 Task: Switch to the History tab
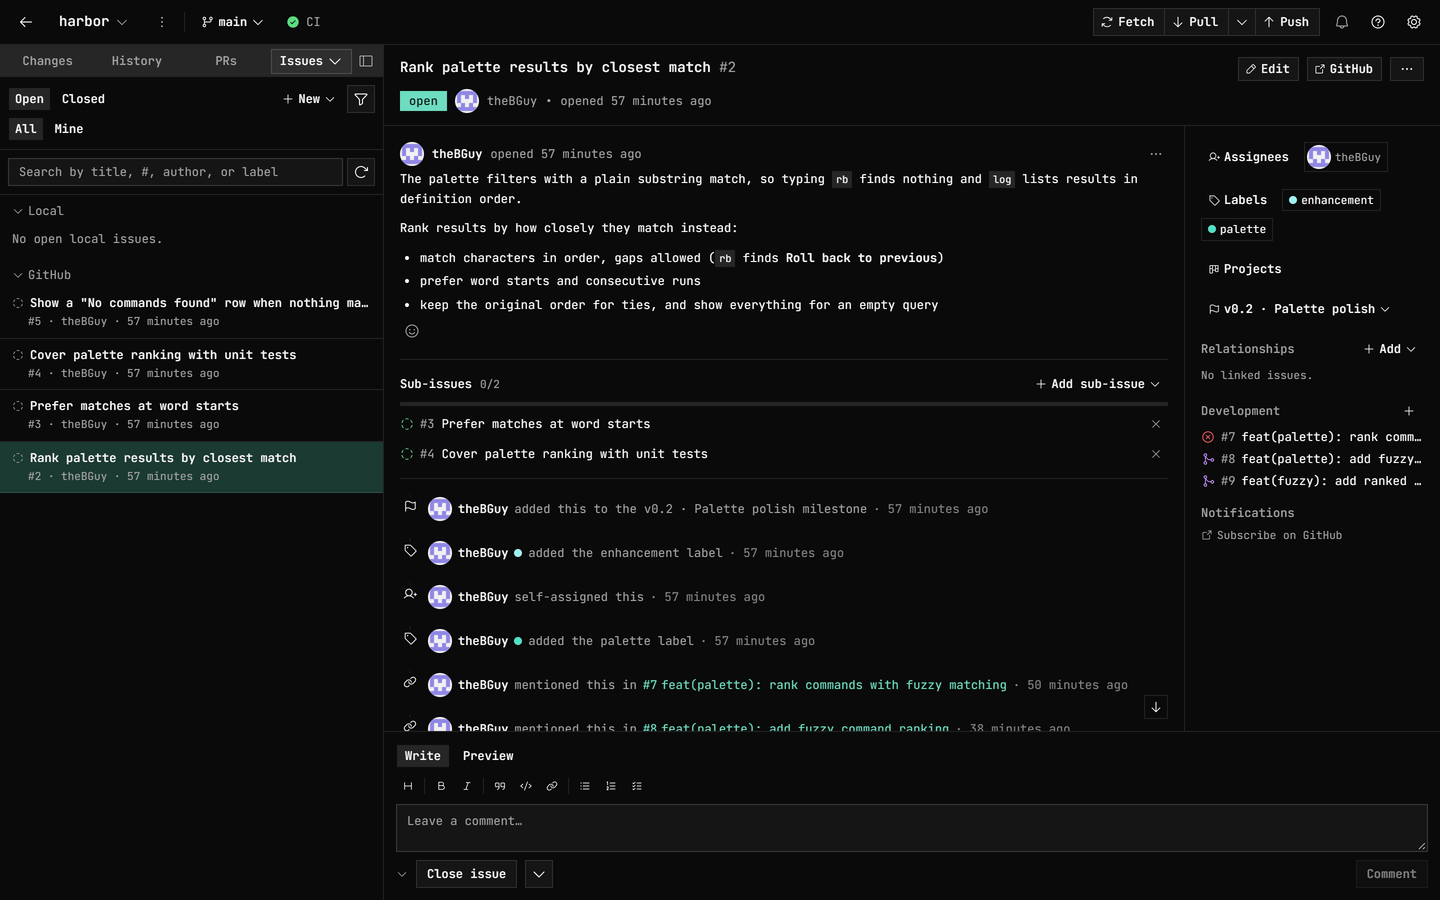click(137, 61)
